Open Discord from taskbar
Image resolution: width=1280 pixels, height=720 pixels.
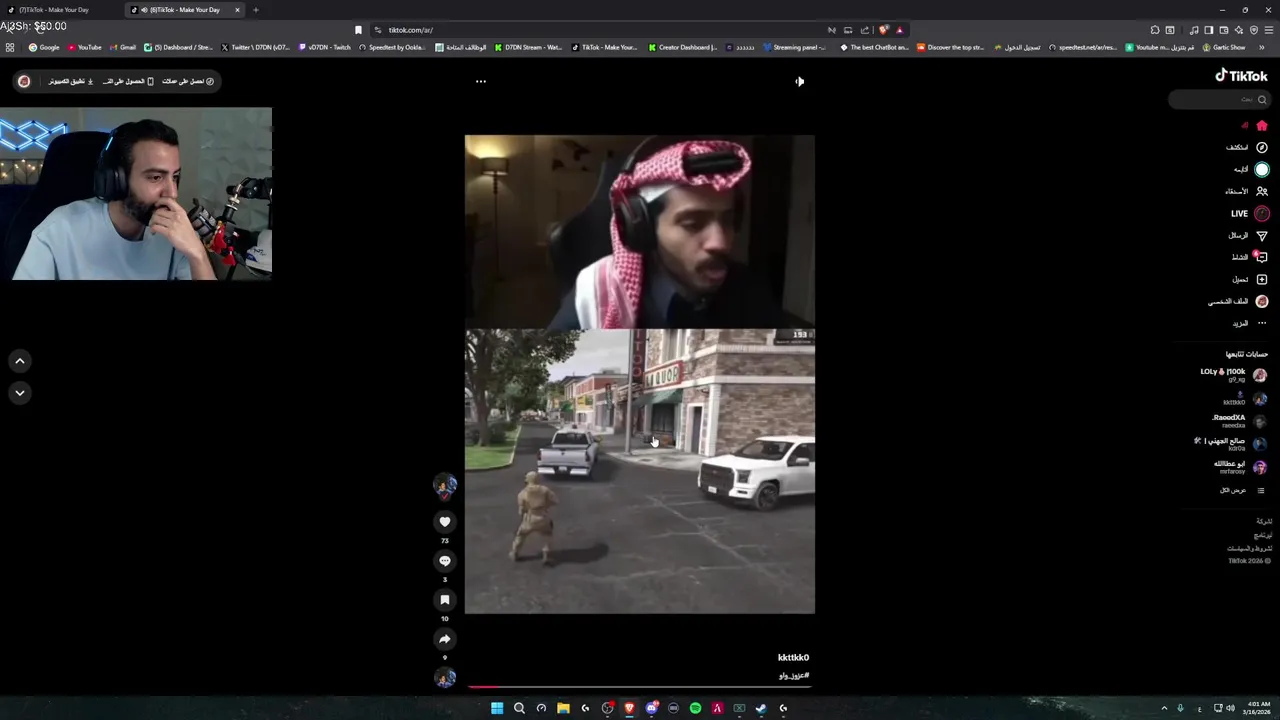click(651, 708)
